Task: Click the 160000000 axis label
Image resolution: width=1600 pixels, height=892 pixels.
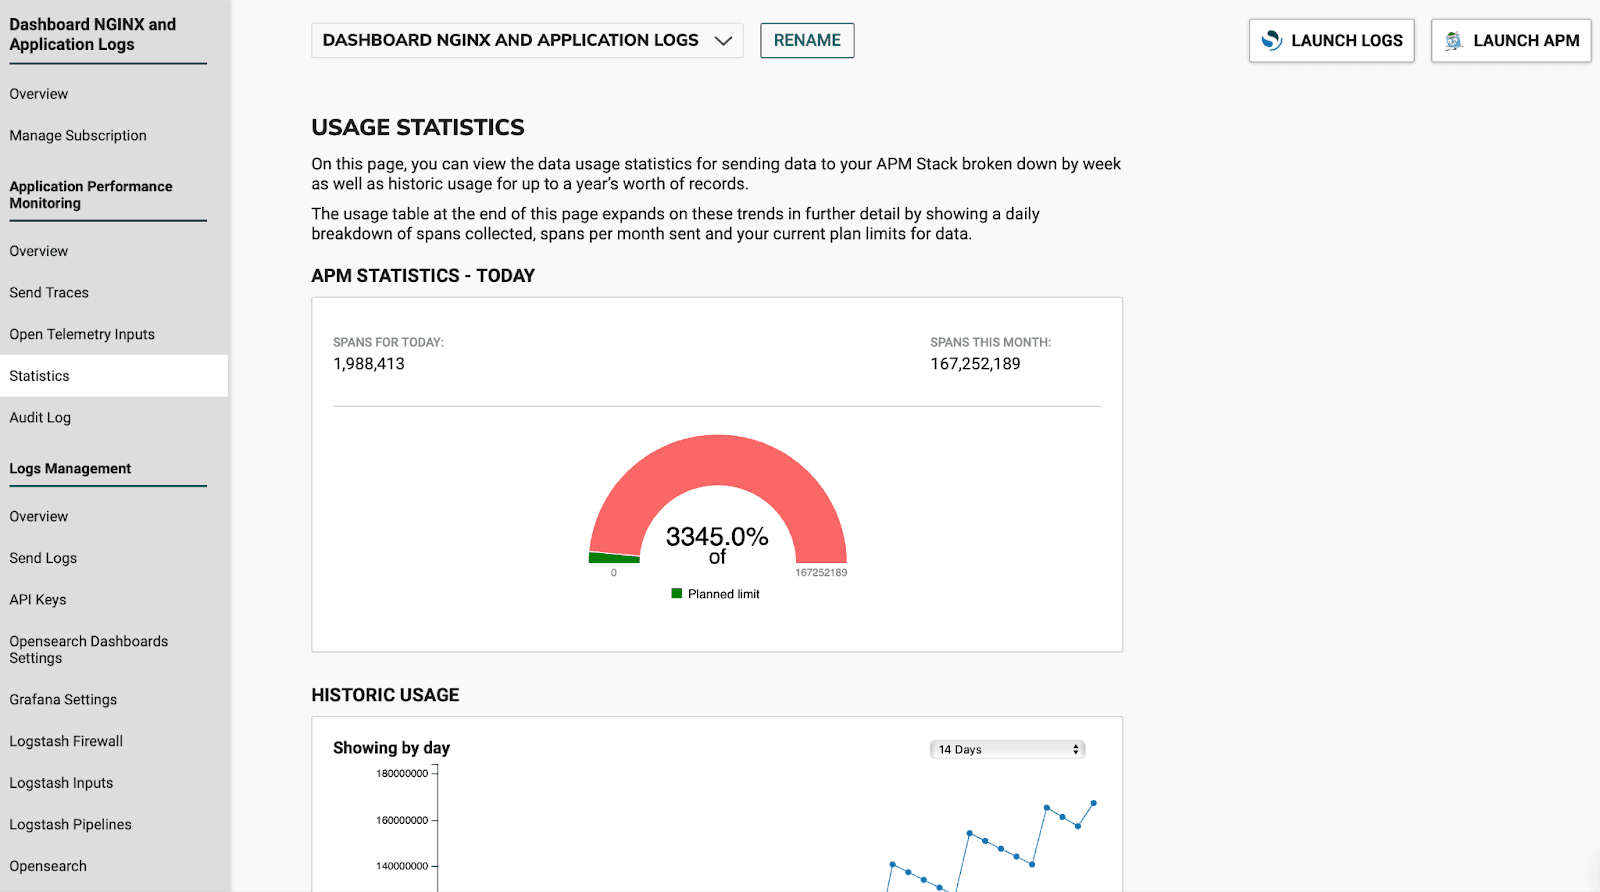Action: (x=402, y=820)
